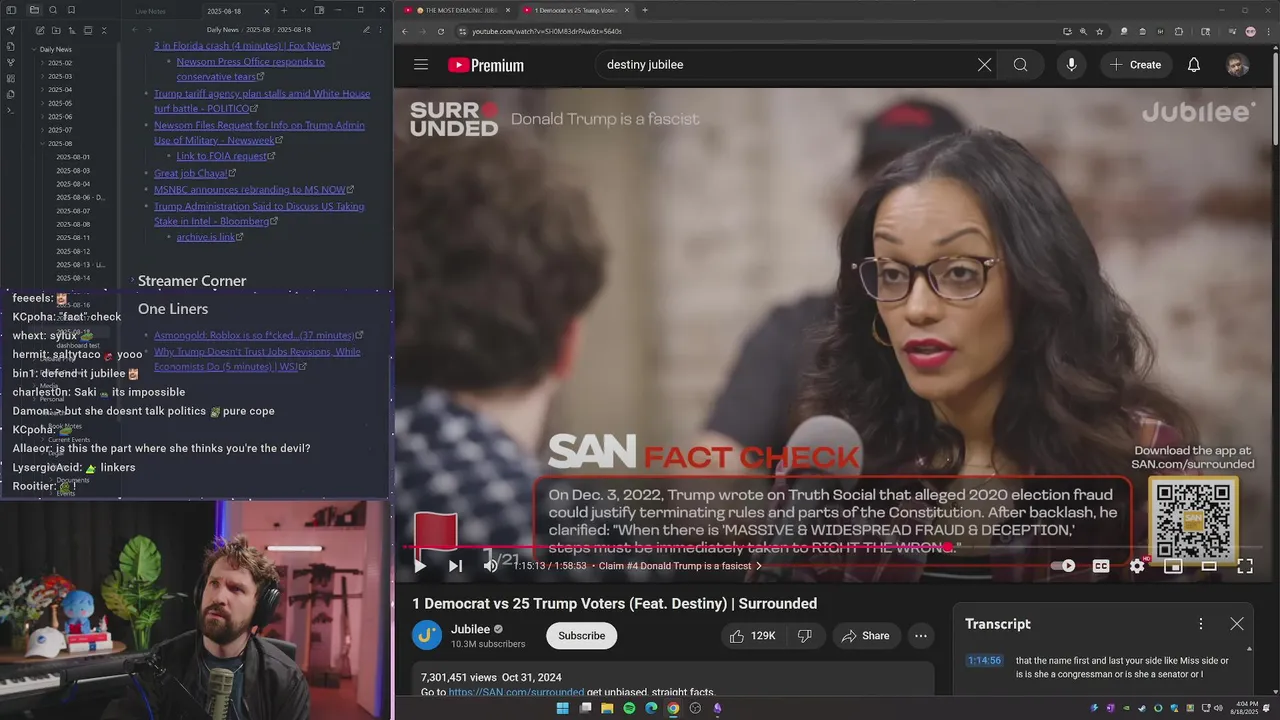The height and width of the screenshot is (720, 1280).
Task: Mute the video volume
Action: [x=490, y=566]
